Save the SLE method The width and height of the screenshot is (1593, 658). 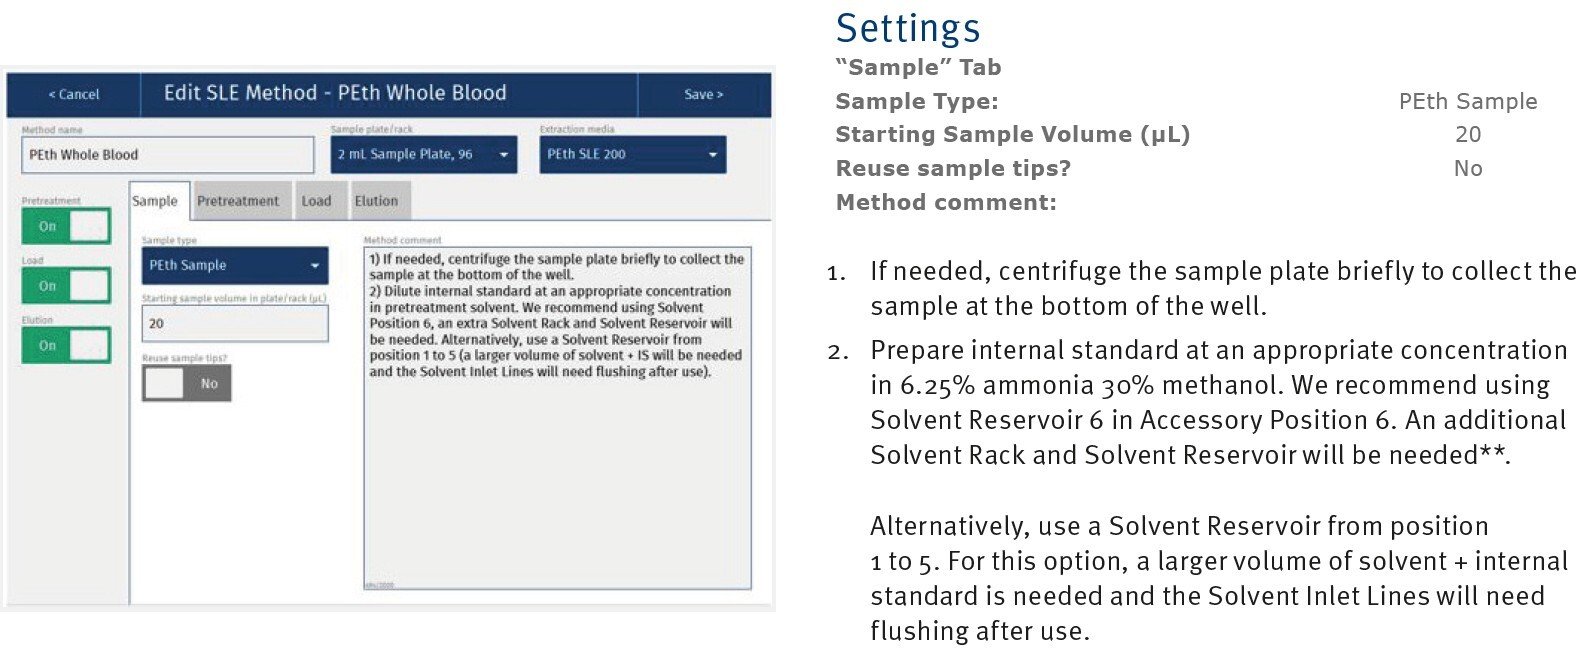coord(703,95)
